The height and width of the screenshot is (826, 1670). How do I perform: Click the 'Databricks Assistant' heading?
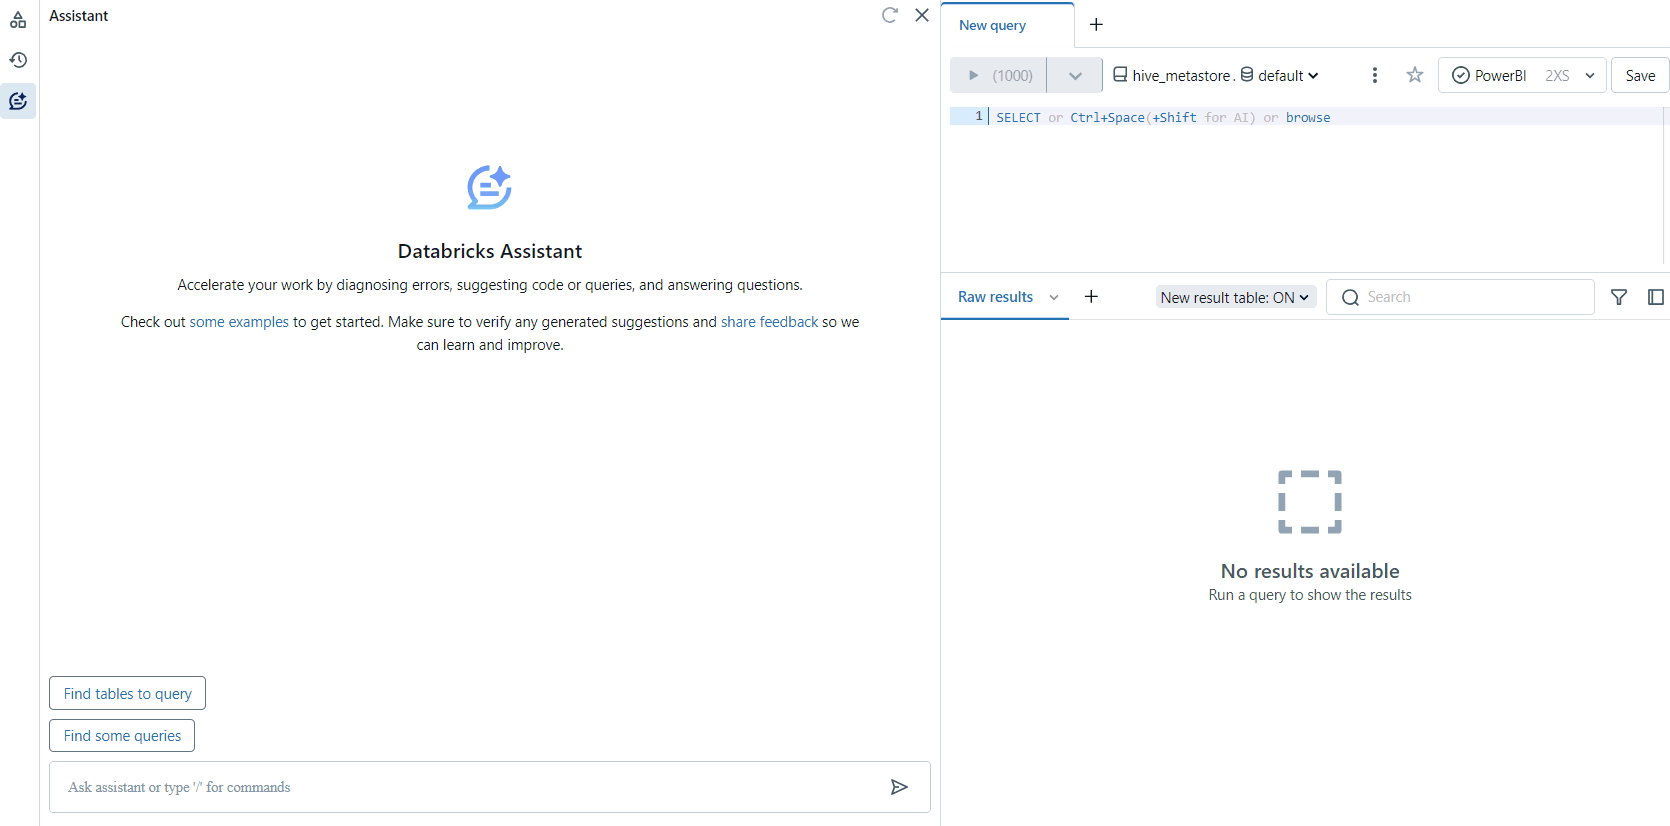point(490,251)
